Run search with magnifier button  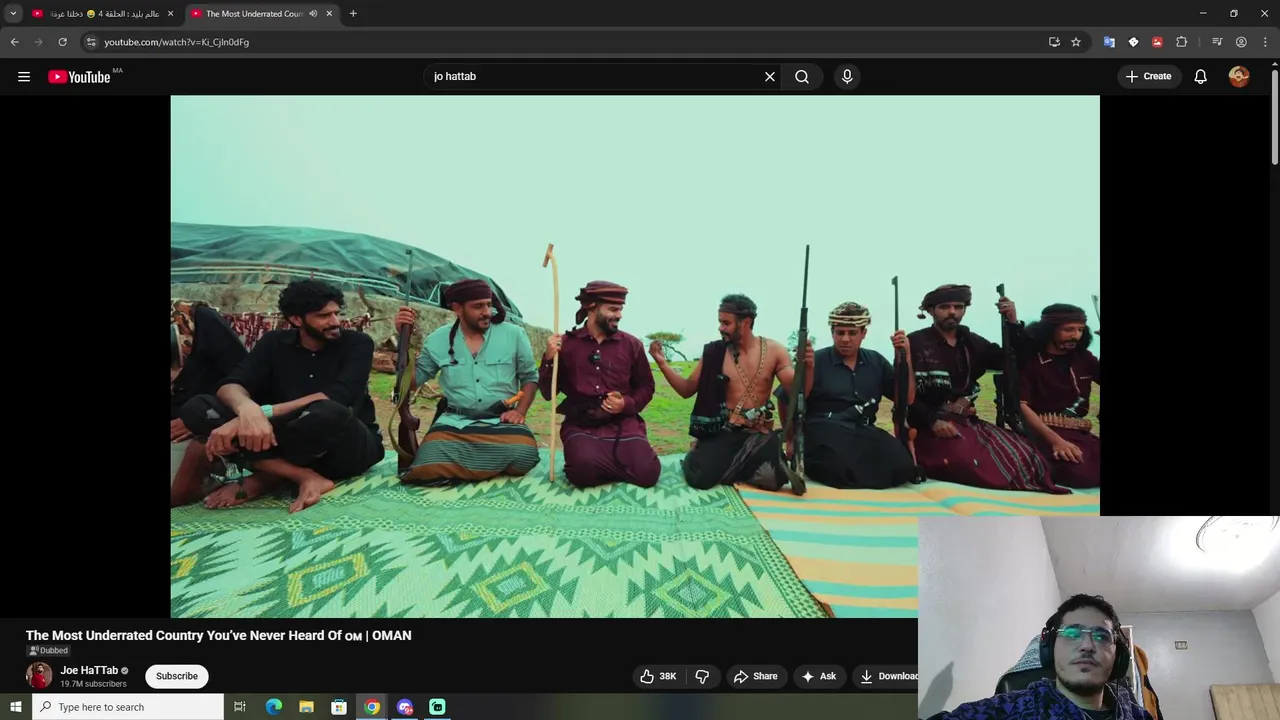pos(802,76)
